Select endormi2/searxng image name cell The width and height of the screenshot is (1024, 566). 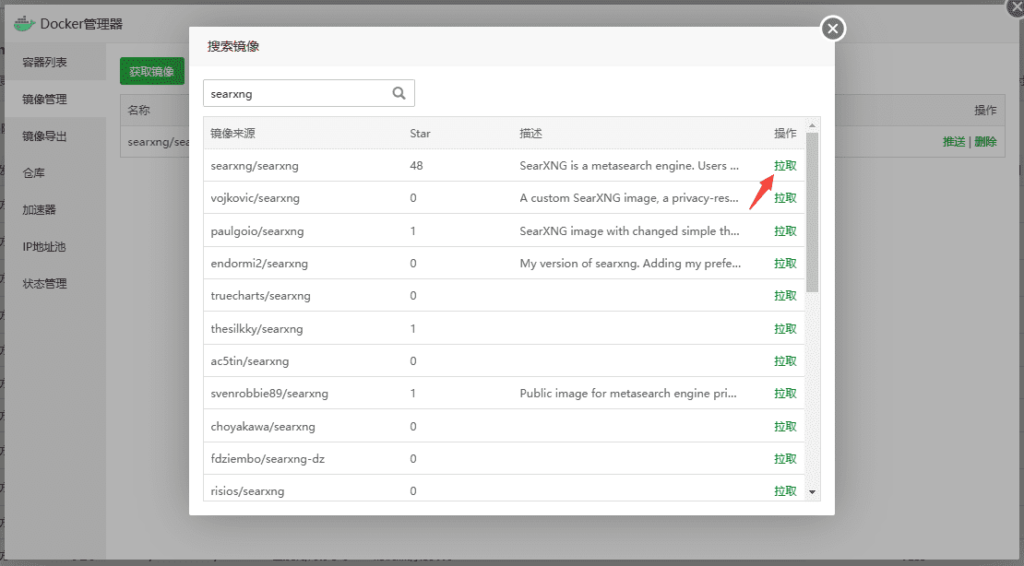tap(259, 264)
